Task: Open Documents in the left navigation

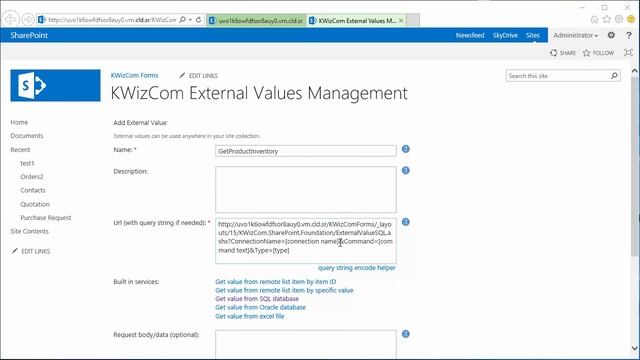Action: click(27, 136)
